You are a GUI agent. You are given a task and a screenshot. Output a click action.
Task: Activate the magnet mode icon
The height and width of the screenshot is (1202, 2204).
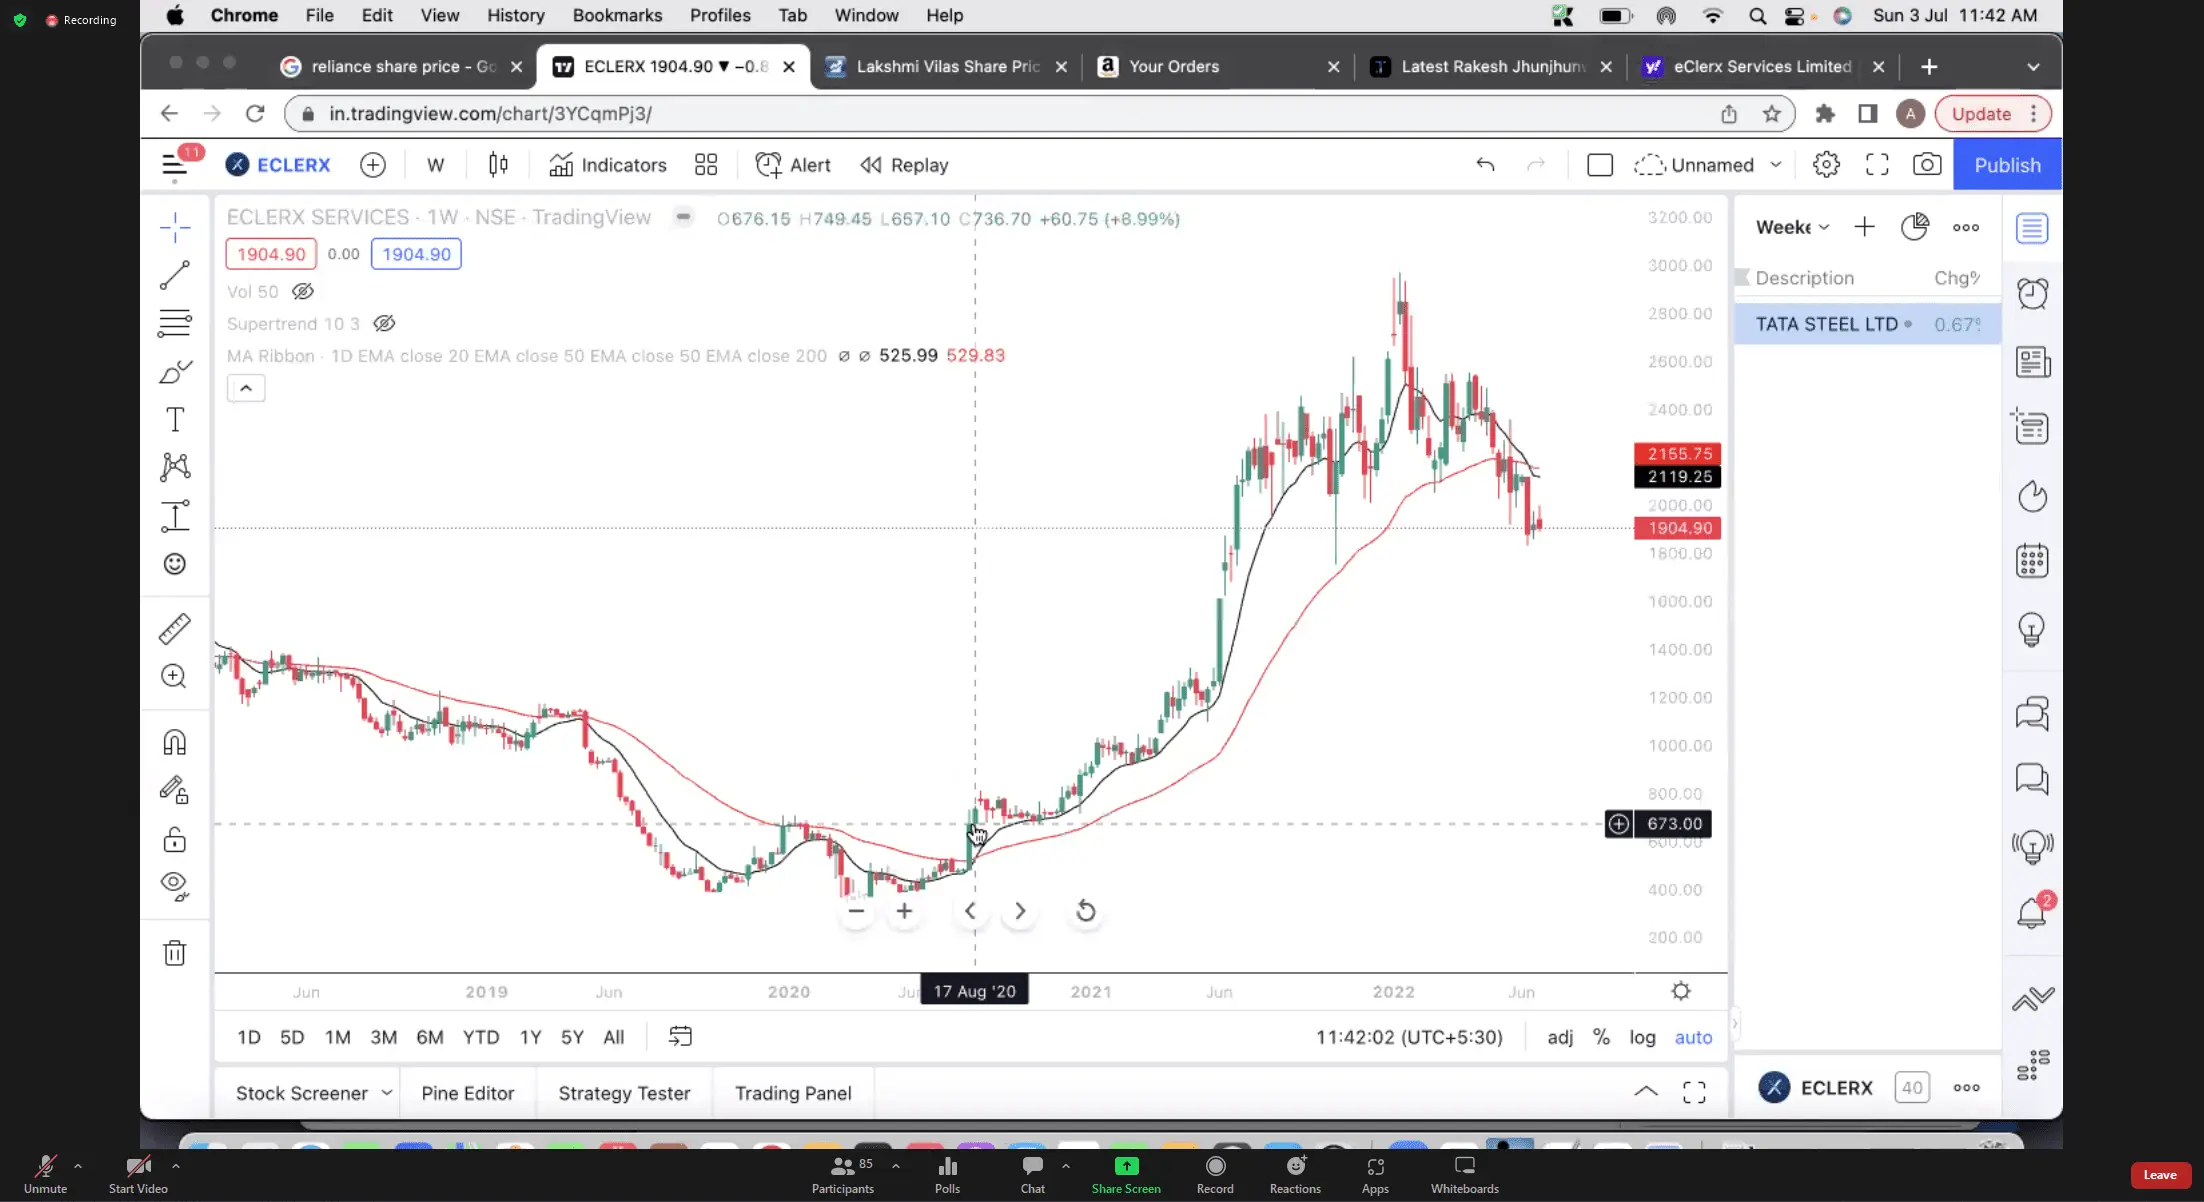point(175,742)
